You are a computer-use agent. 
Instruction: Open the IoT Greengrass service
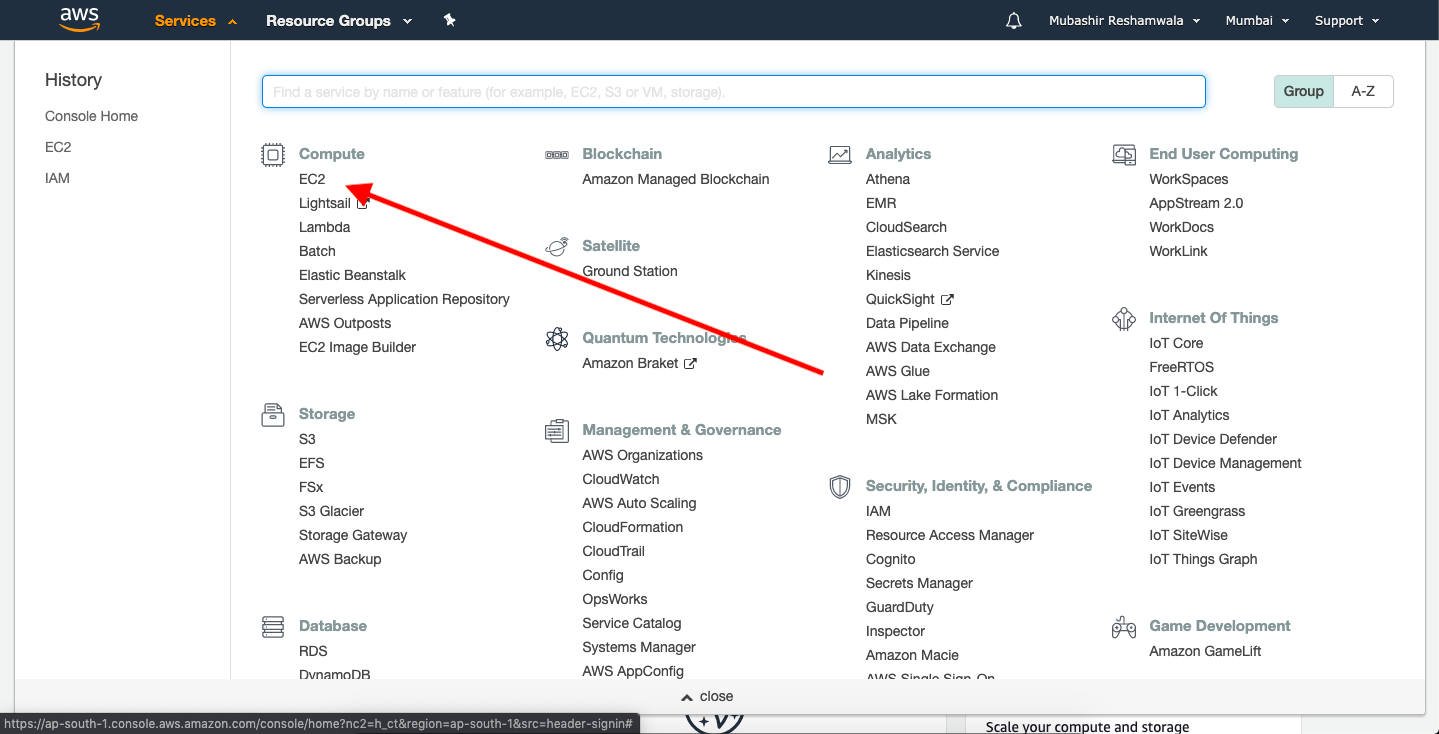pos(1197,511)
